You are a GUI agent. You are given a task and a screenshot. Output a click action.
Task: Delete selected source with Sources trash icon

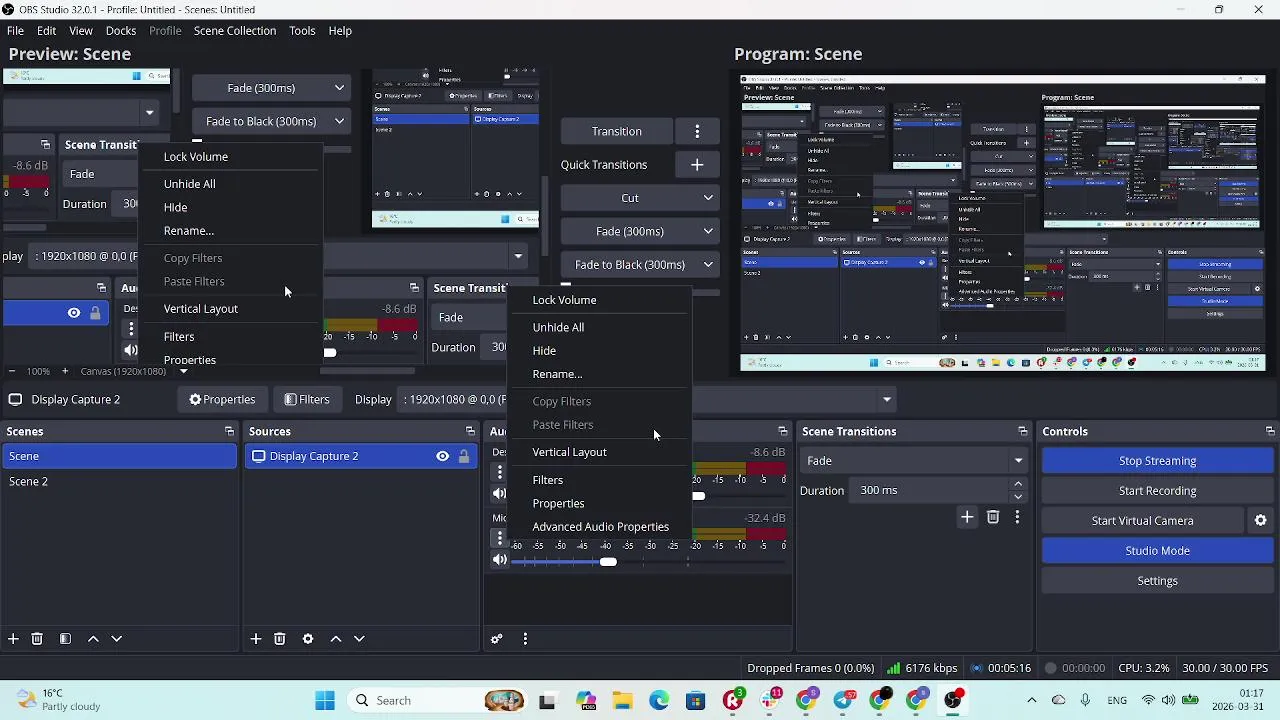280,639
